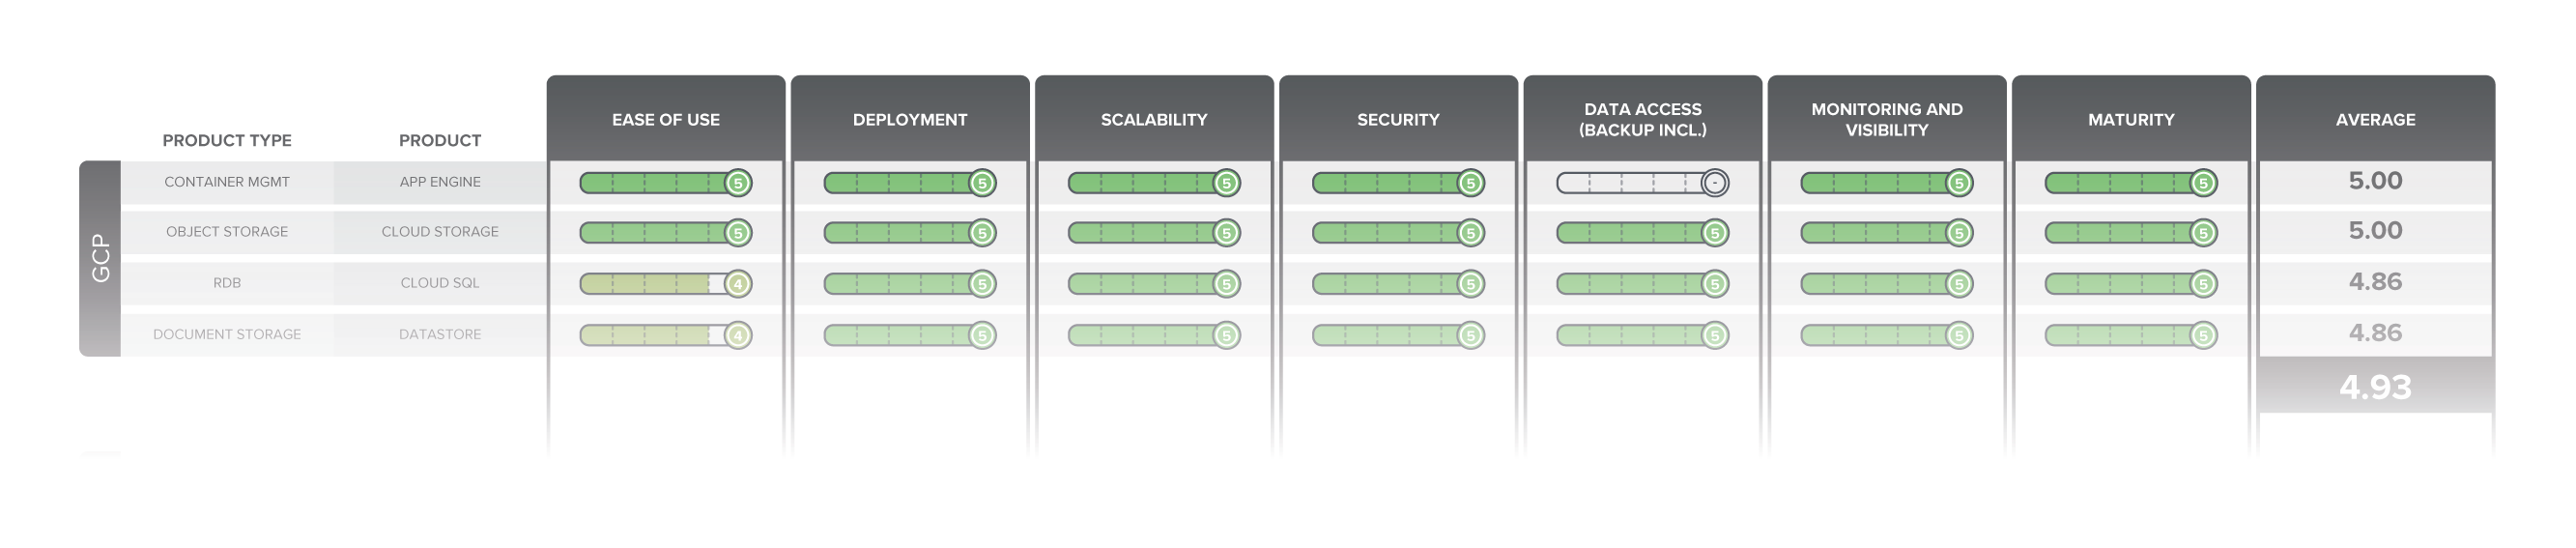Viewport: 2576px width, 548px height.
Task: Click the Data Access (Backup Incl.) header
Action: tap(1642, 119)
